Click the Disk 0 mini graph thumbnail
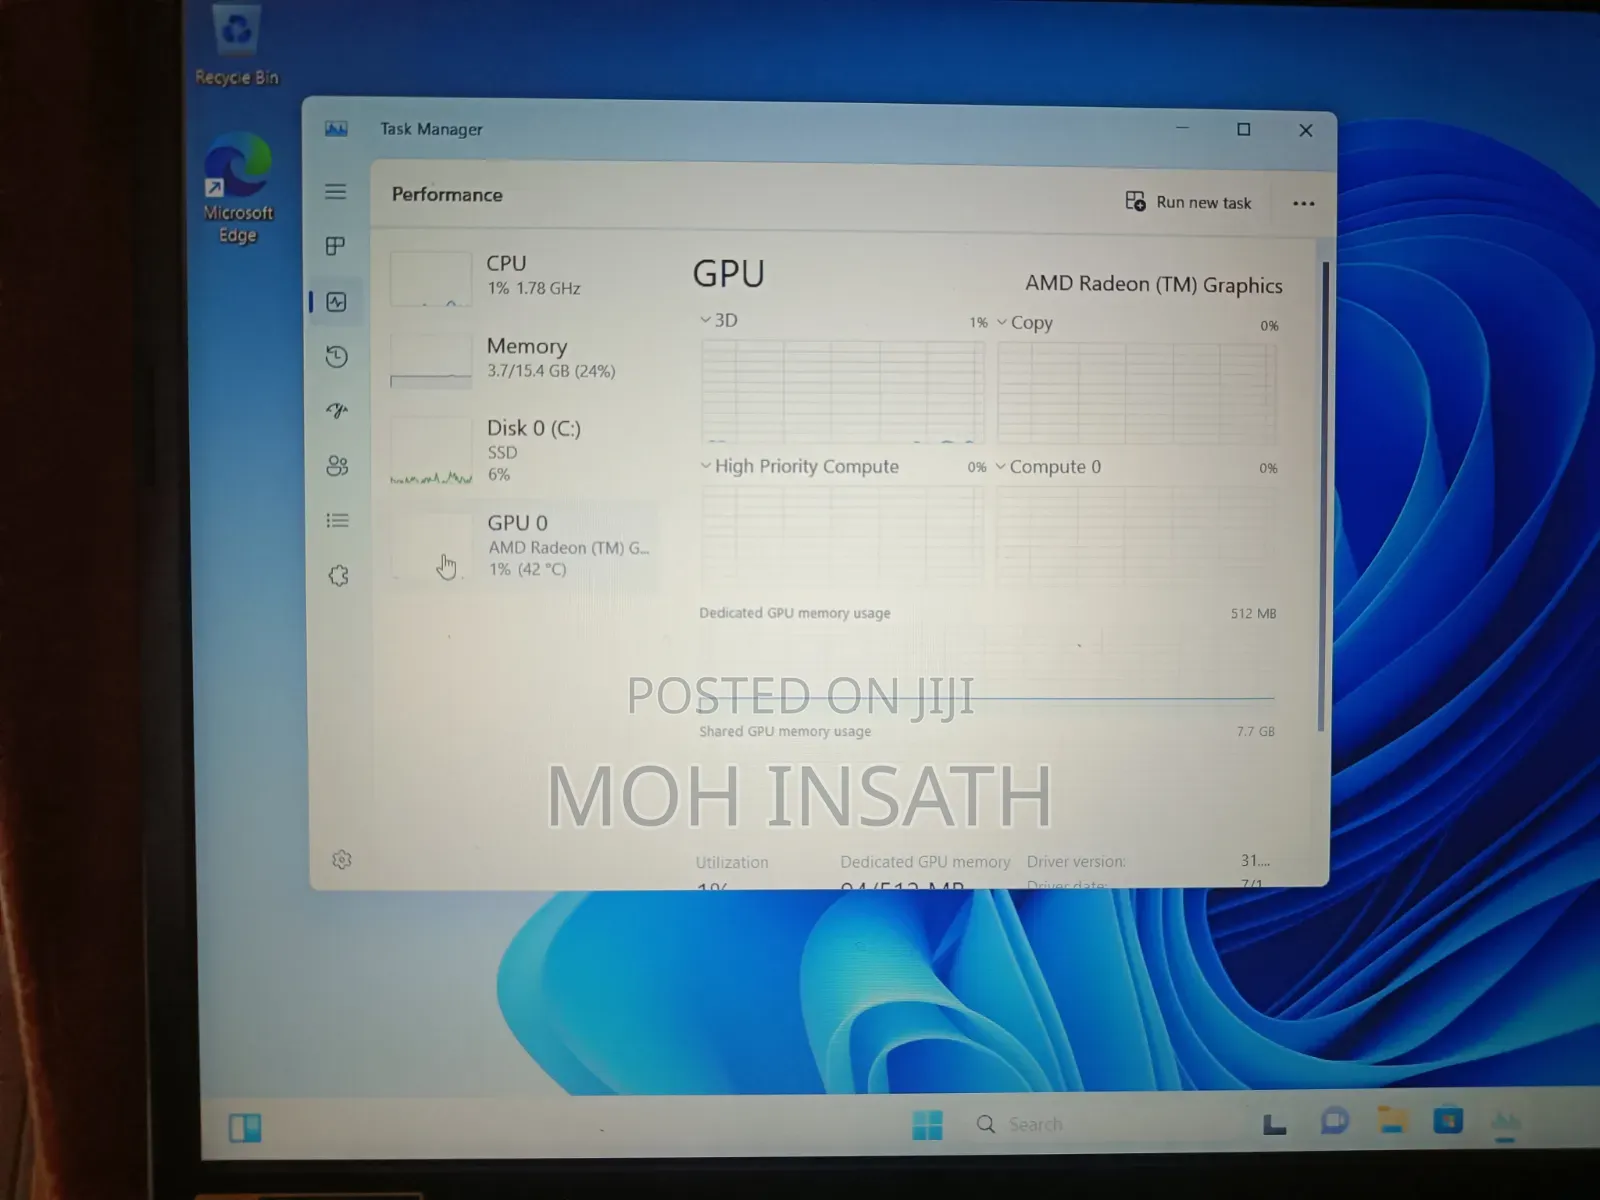This screenshot has height=1200, width=1600. 431,452
